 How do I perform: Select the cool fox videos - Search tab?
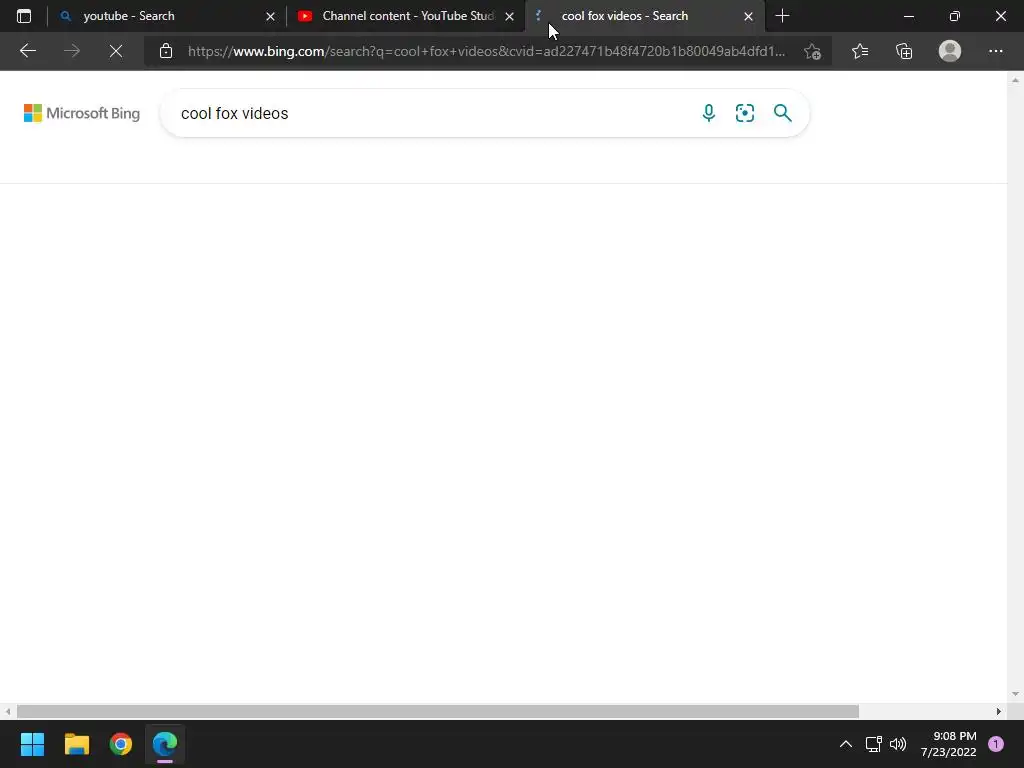(643, 16)
